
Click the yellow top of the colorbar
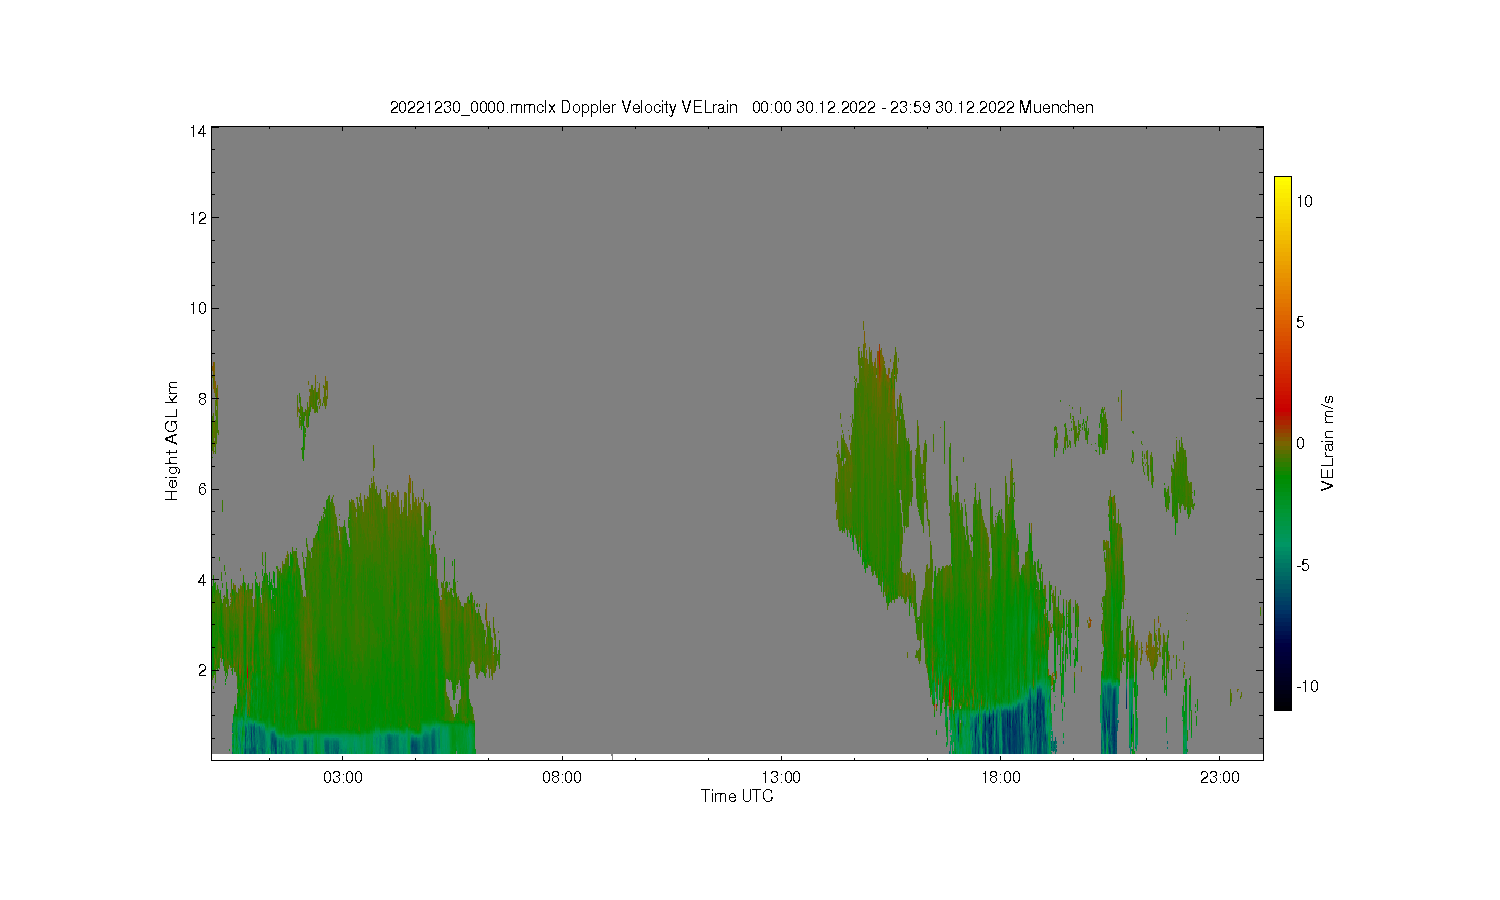[1282, 185]
